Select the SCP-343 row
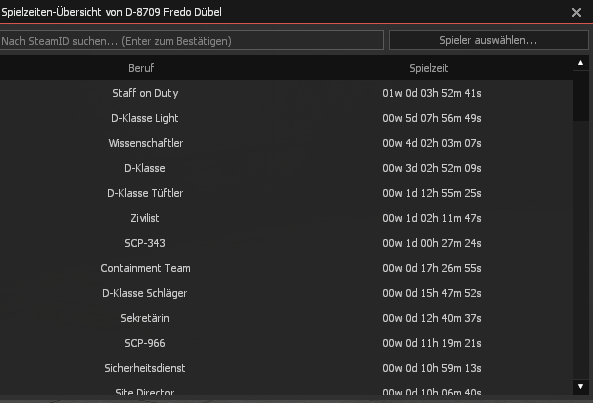Viewport: 593px width, 403px height. [x=286, y=243]
